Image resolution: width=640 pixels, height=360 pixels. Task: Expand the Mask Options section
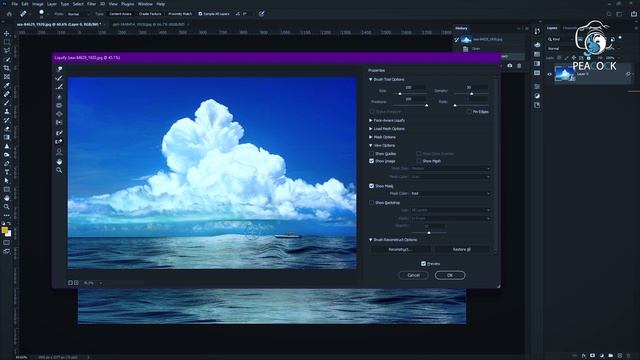click(x=371, y=137)
